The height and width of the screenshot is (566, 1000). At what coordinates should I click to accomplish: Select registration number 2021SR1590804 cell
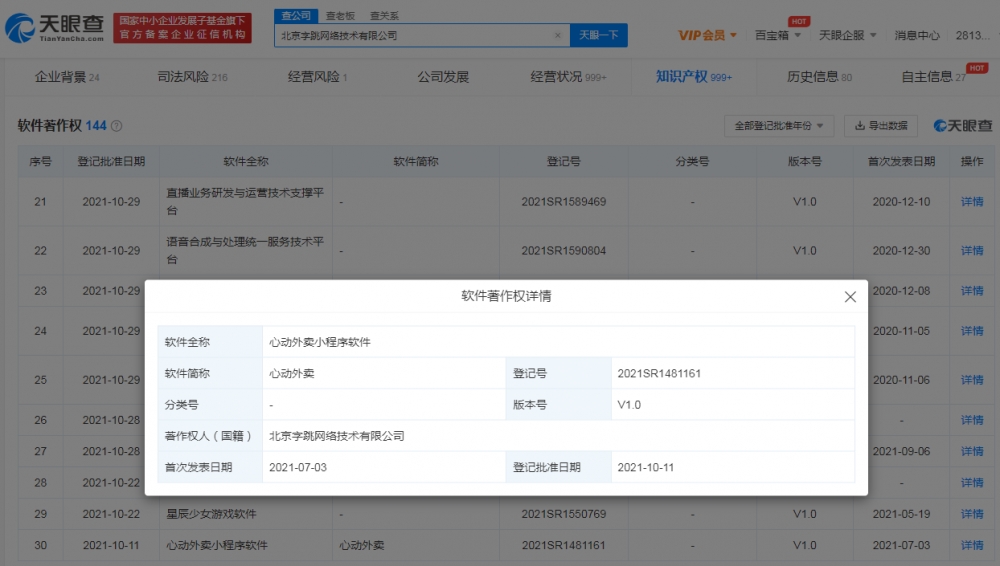pyautogui.click(x=564, y=251)
